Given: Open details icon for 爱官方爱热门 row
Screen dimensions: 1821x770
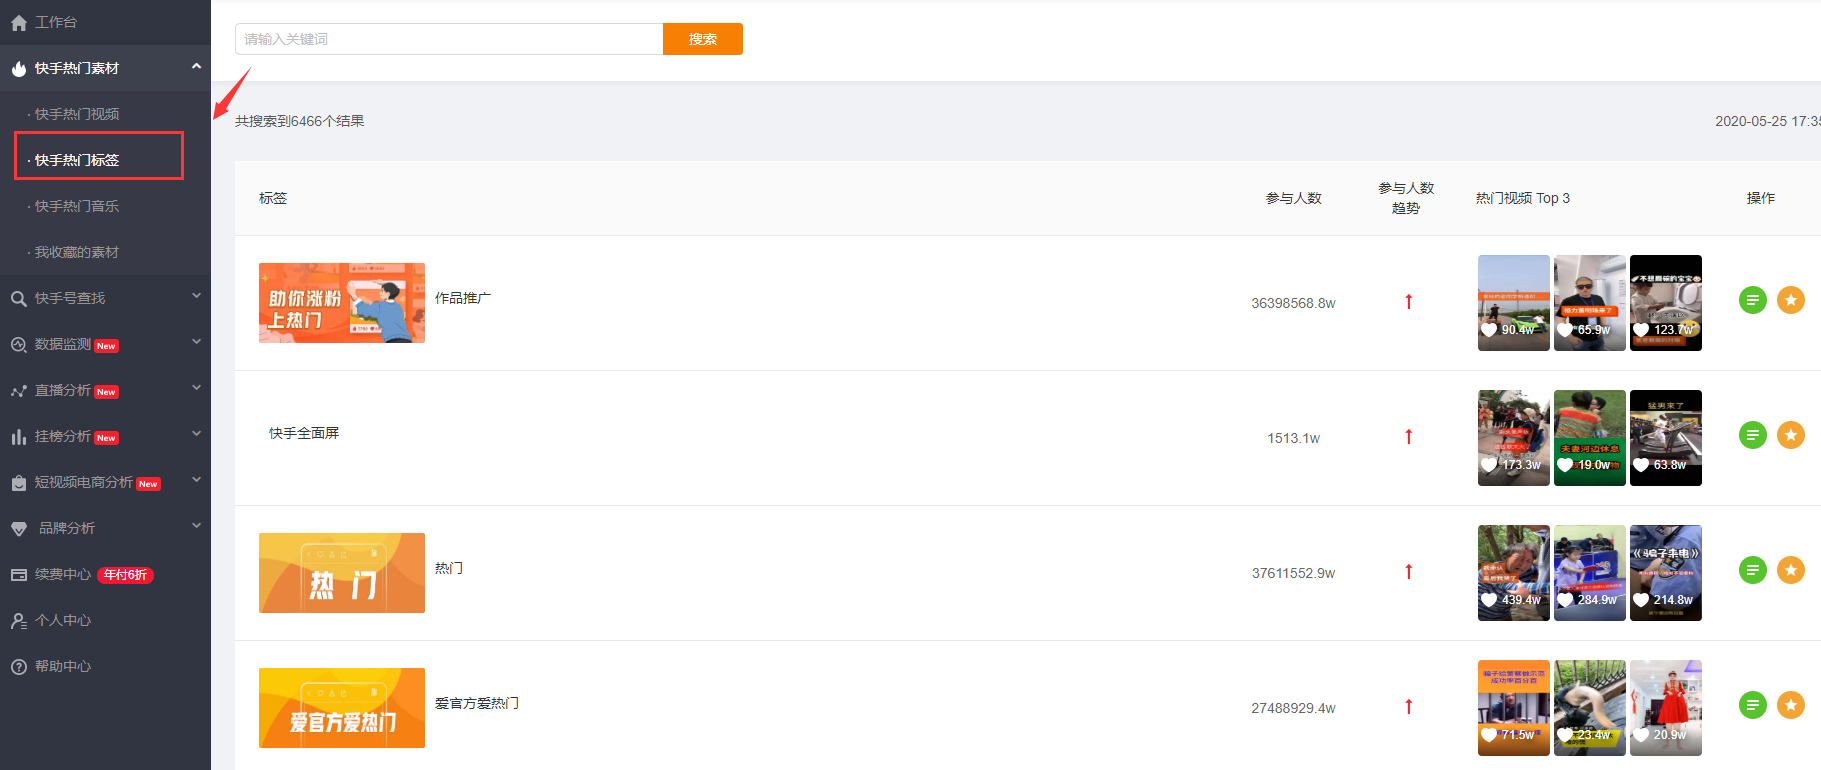Looking at the screenshot, I should [1753, 705].
